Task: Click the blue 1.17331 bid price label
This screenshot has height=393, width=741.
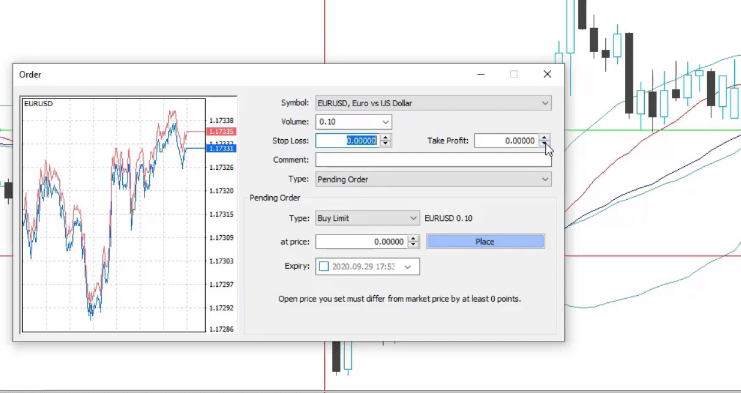Action: point(221,148)
